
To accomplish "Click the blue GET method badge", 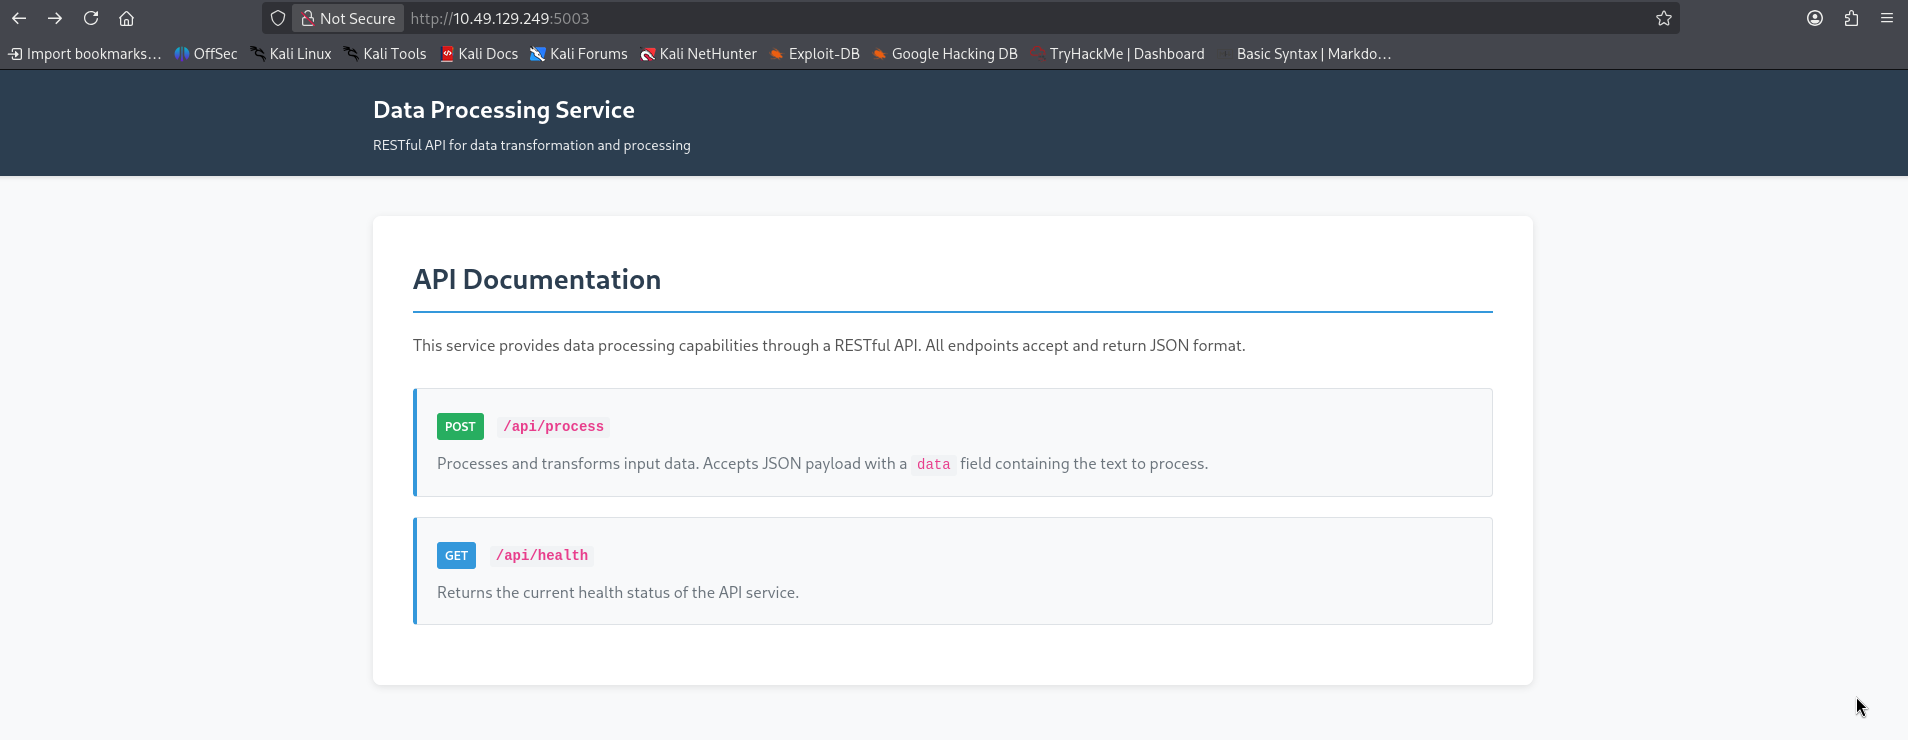I will pyautogui.click(x=456, y=556).
